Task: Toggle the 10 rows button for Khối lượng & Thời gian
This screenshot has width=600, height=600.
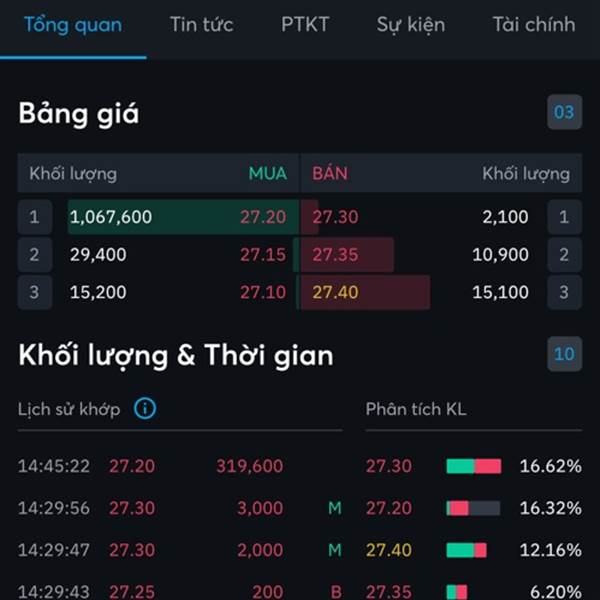Action: click(x=564, y=354)
